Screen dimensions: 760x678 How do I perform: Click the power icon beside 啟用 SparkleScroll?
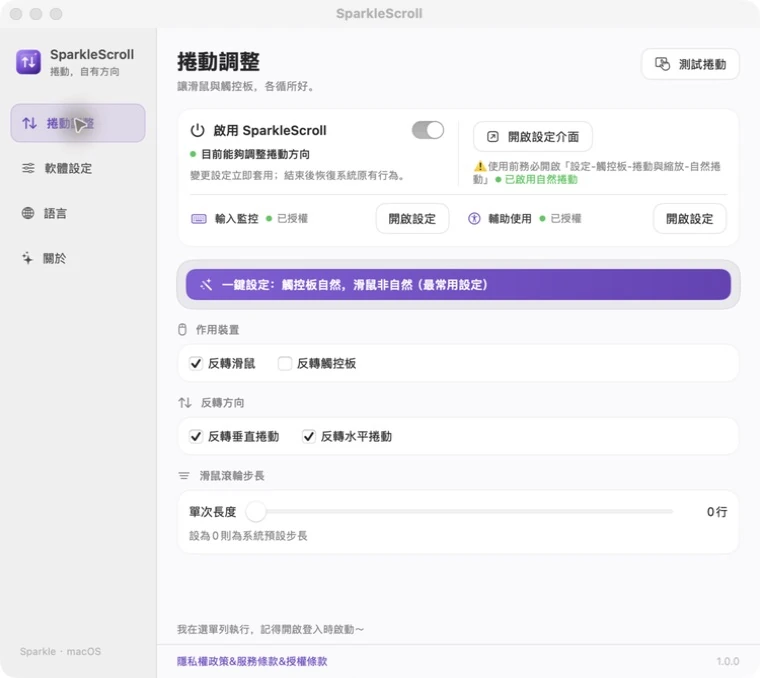[197, 130]
